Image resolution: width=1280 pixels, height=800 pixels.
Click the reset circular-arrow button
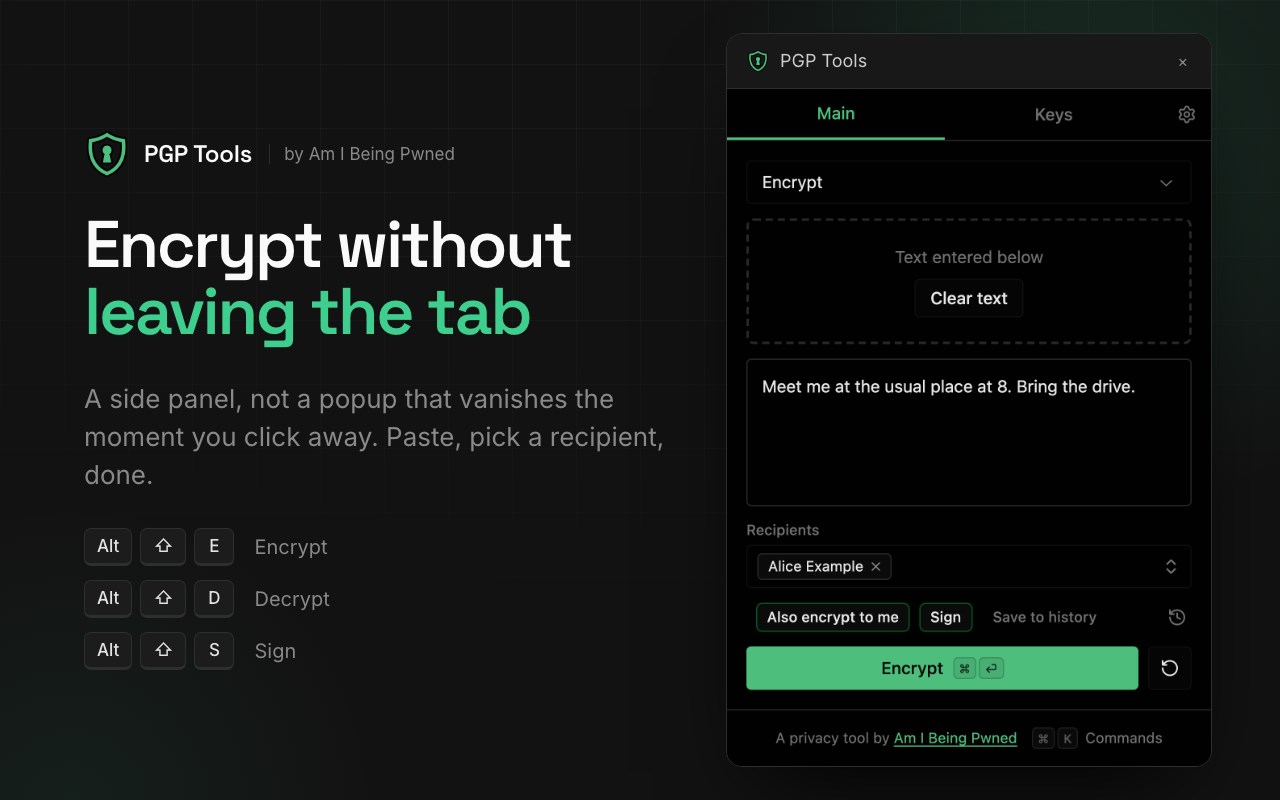(x=1170, y=668)
